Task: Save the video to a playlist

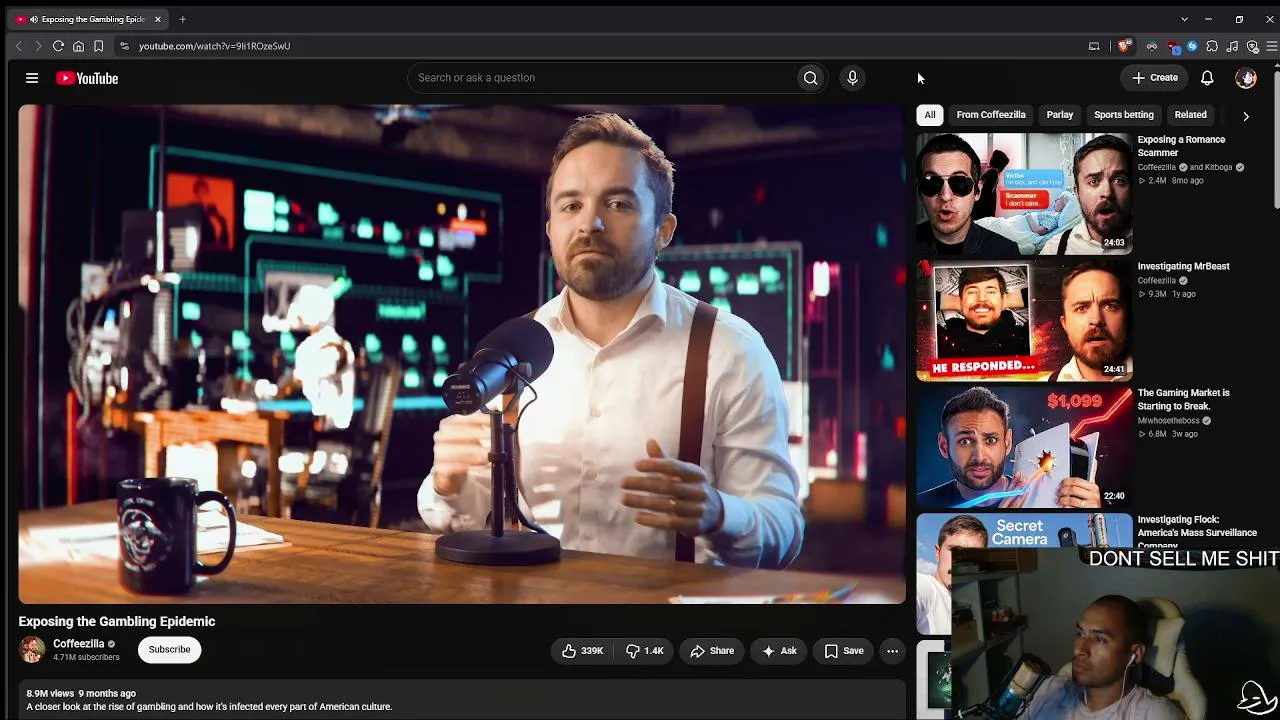Action: (x=844, y=651)
